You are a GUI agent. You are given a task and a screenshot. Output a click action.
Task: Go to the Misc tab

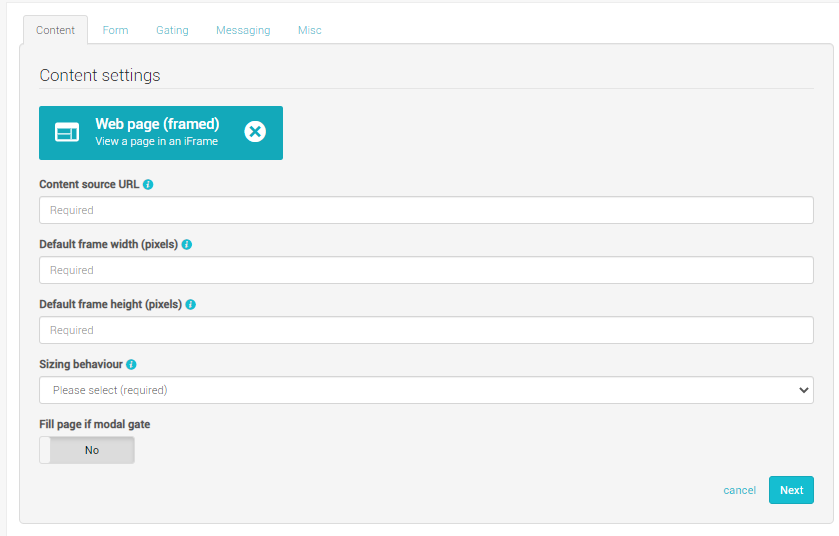[x=309, y=30]
